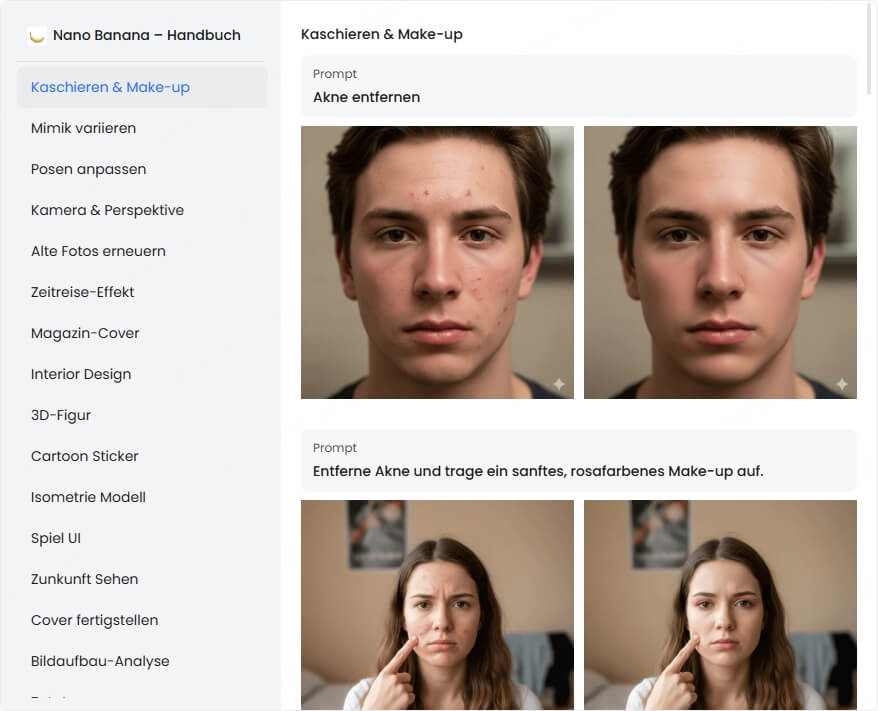Choose Magazin-Cover from the sidebar
878x711 pixels.
85,333
